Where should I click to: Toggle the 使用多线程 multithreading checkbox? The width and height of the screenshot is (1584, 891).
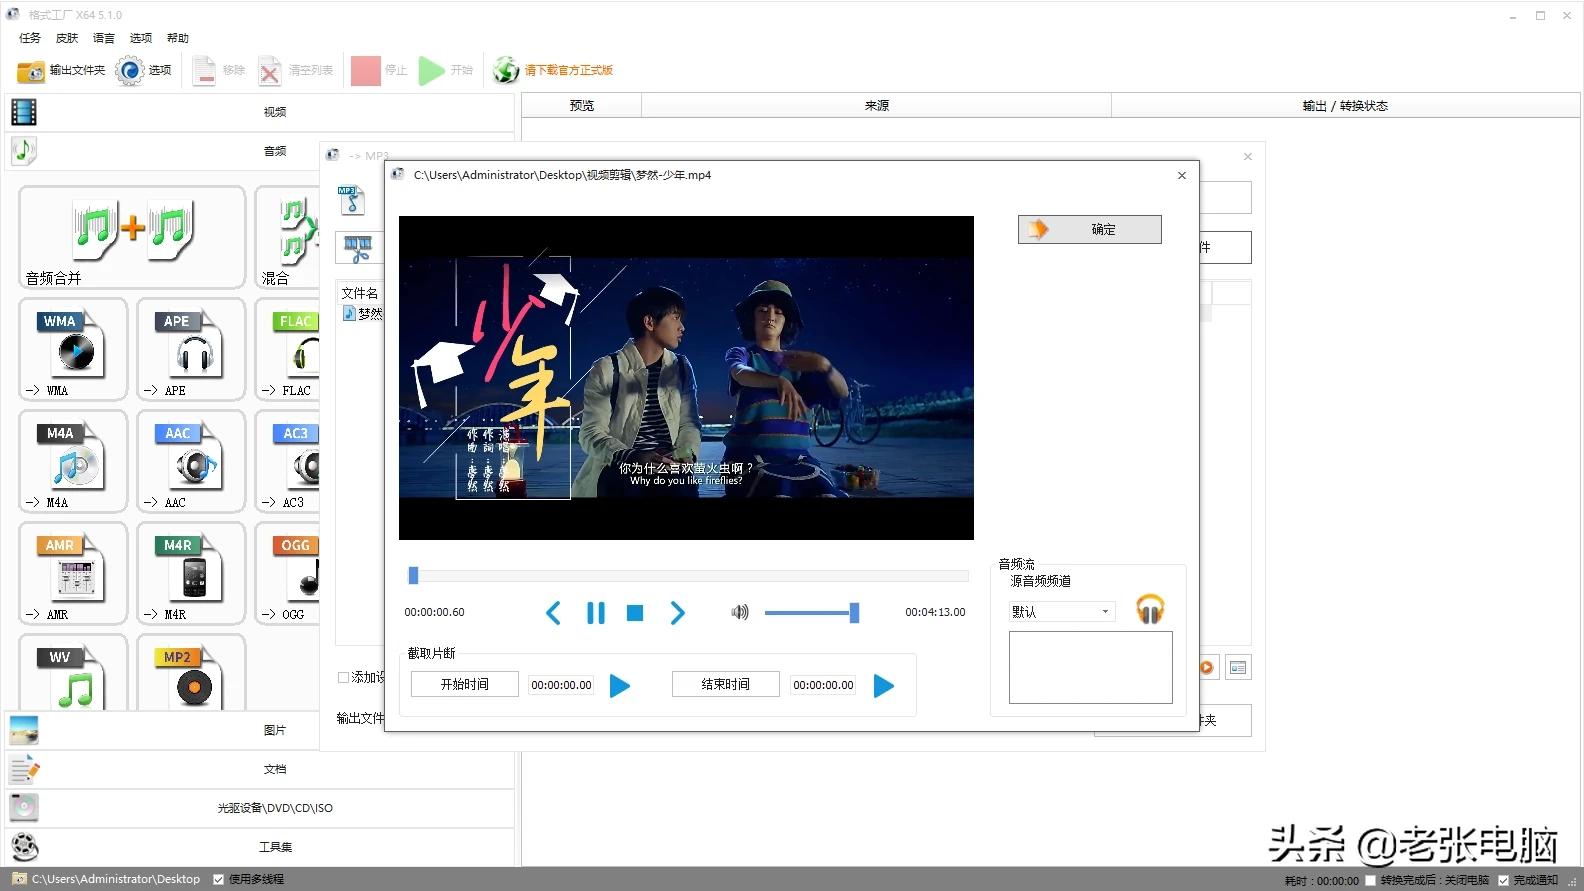(x=218, y=879)
